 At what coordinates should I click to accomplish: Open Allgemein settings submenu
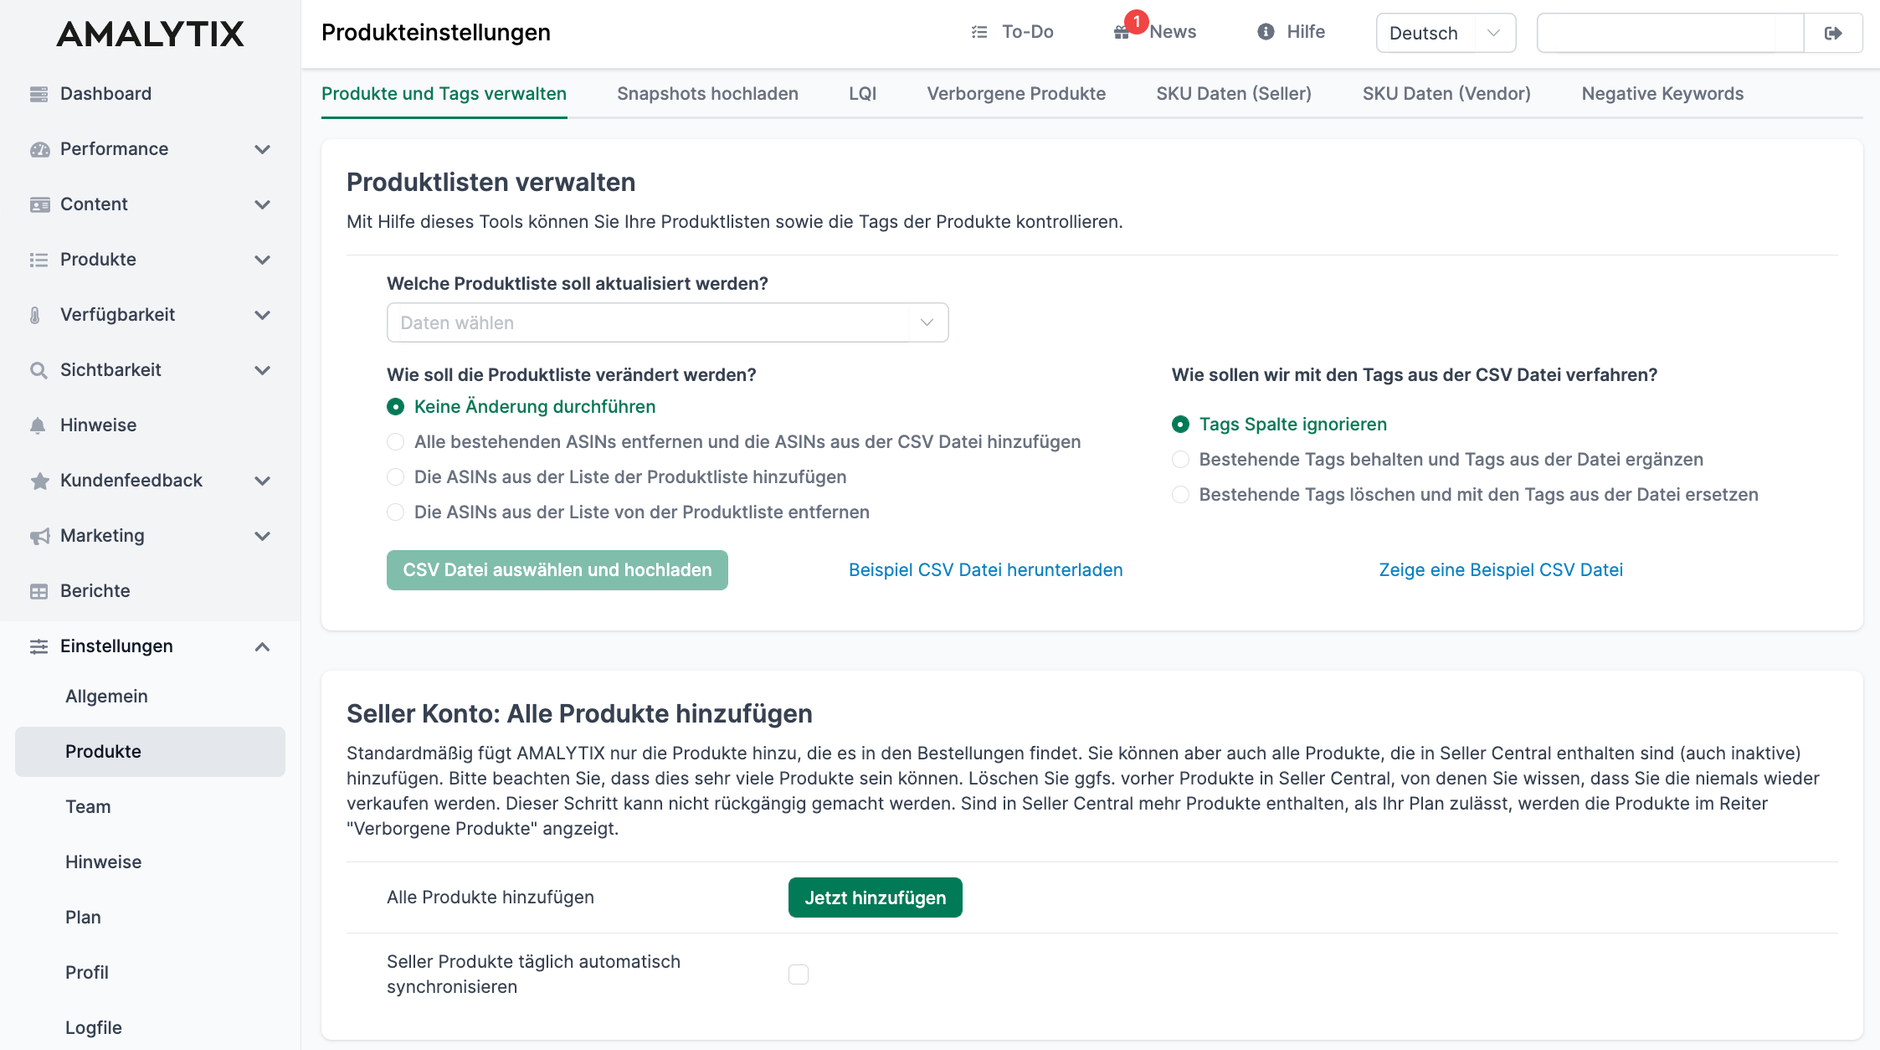pyautogui.click(x=106, y=697)
